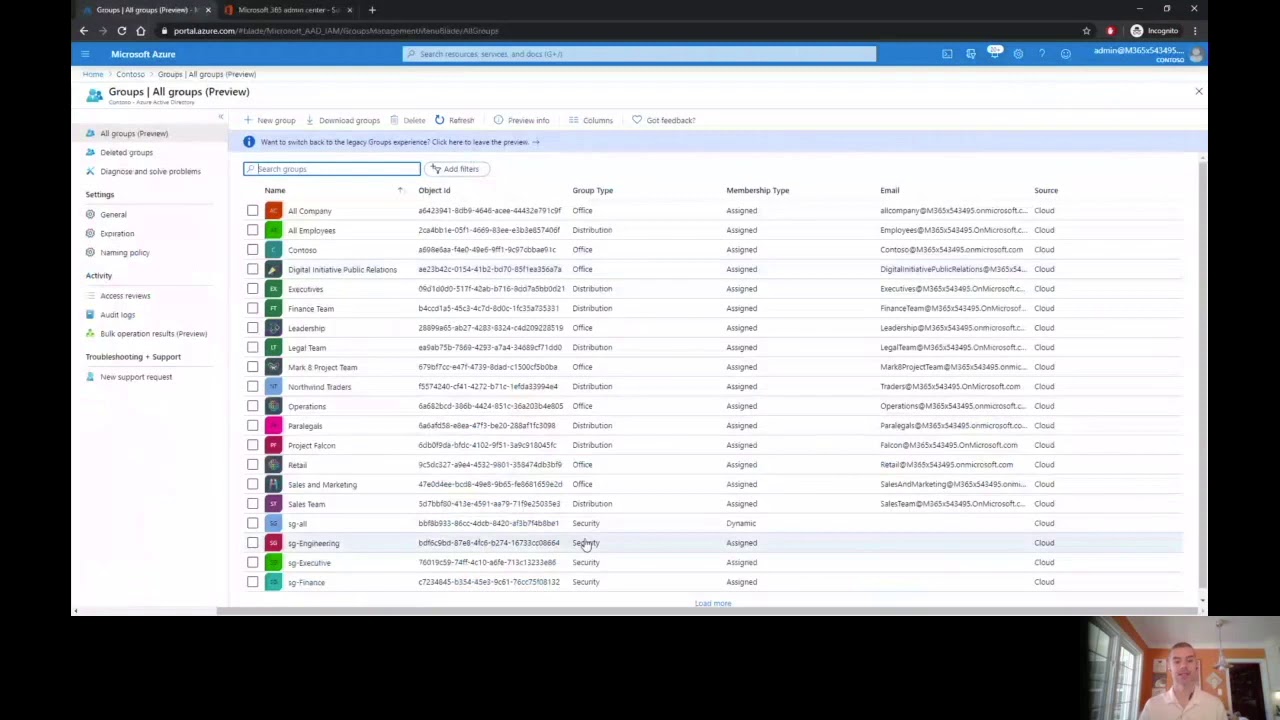The image size is (1280, 720).
Task: Click the admin account avatar
Action: click(x=1196, y=54)
